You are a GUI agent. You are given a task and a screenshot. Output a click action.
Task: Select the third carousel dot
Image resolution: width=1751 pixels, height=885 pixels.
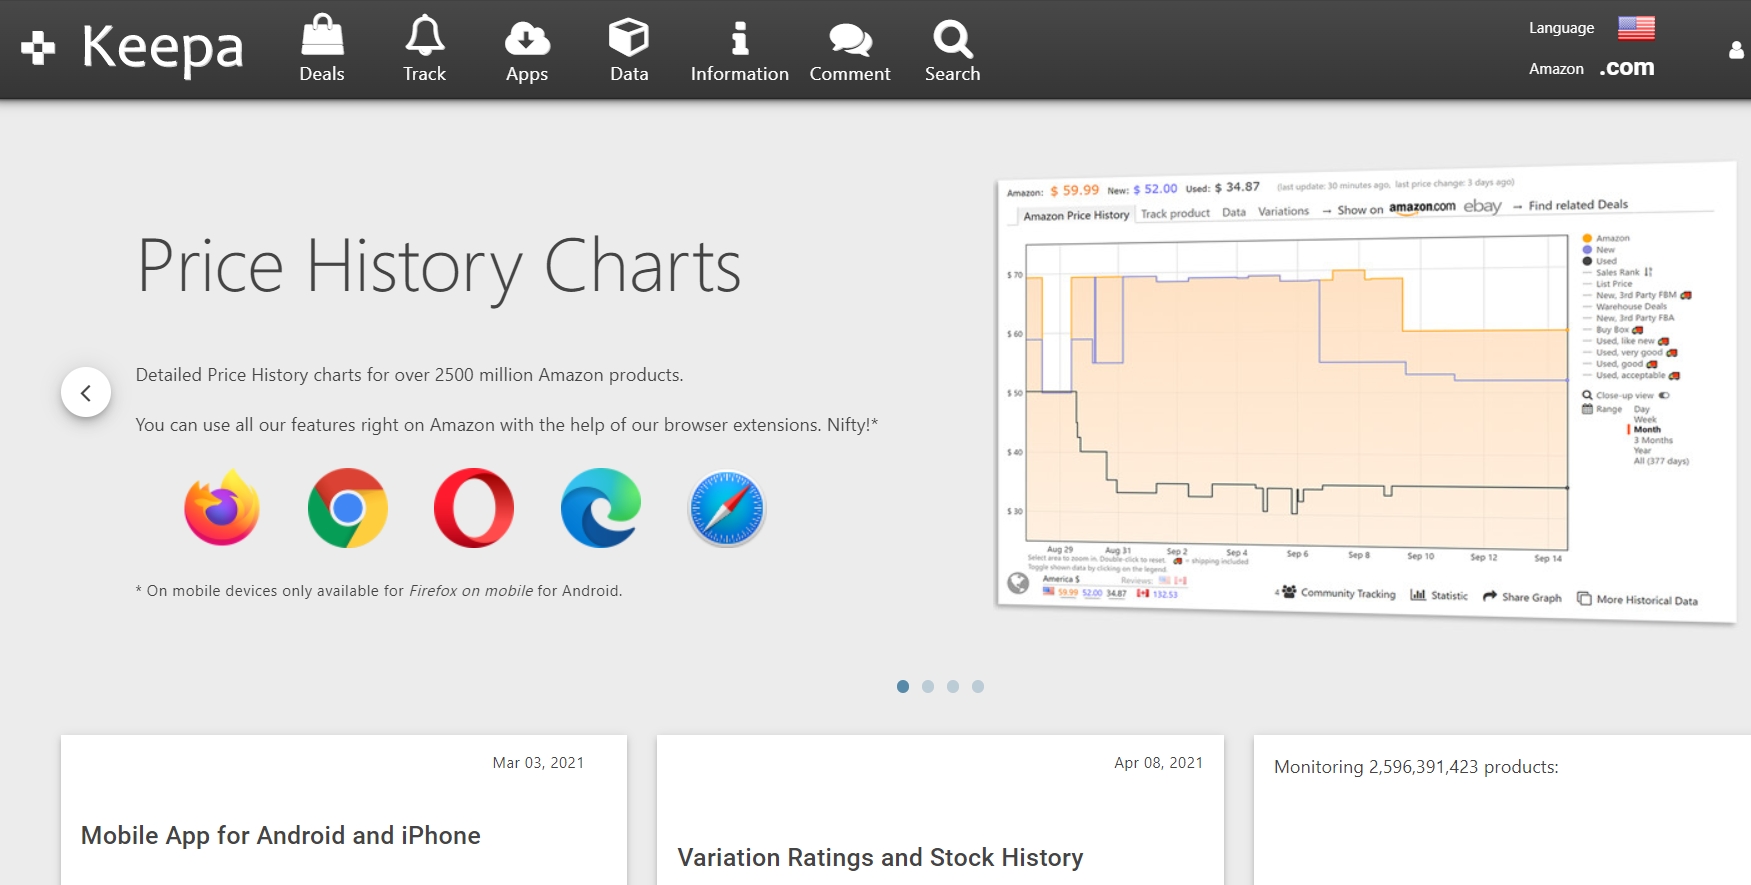[x=953, y=686]
